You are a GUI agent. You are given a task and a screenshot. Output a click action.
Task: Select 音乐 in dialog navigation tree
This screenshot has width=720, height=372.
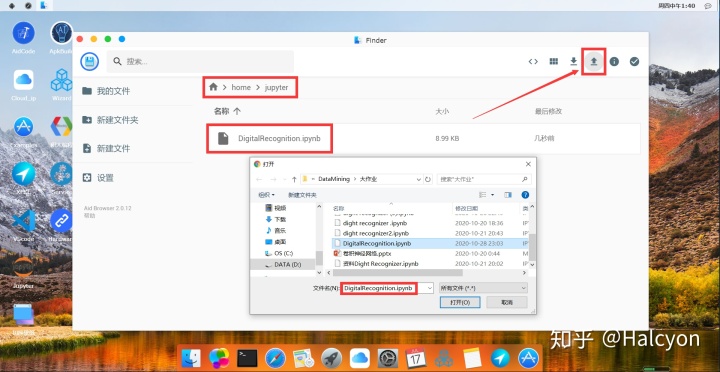click(x=276, y=231)
